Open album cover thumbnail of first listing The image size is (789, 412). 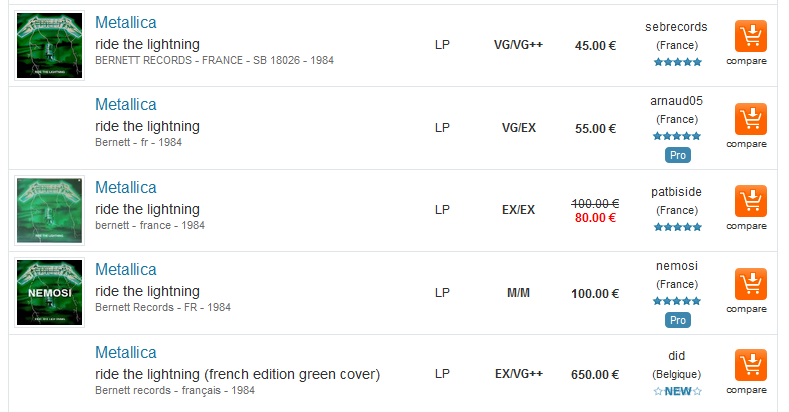tap(49, 45)
